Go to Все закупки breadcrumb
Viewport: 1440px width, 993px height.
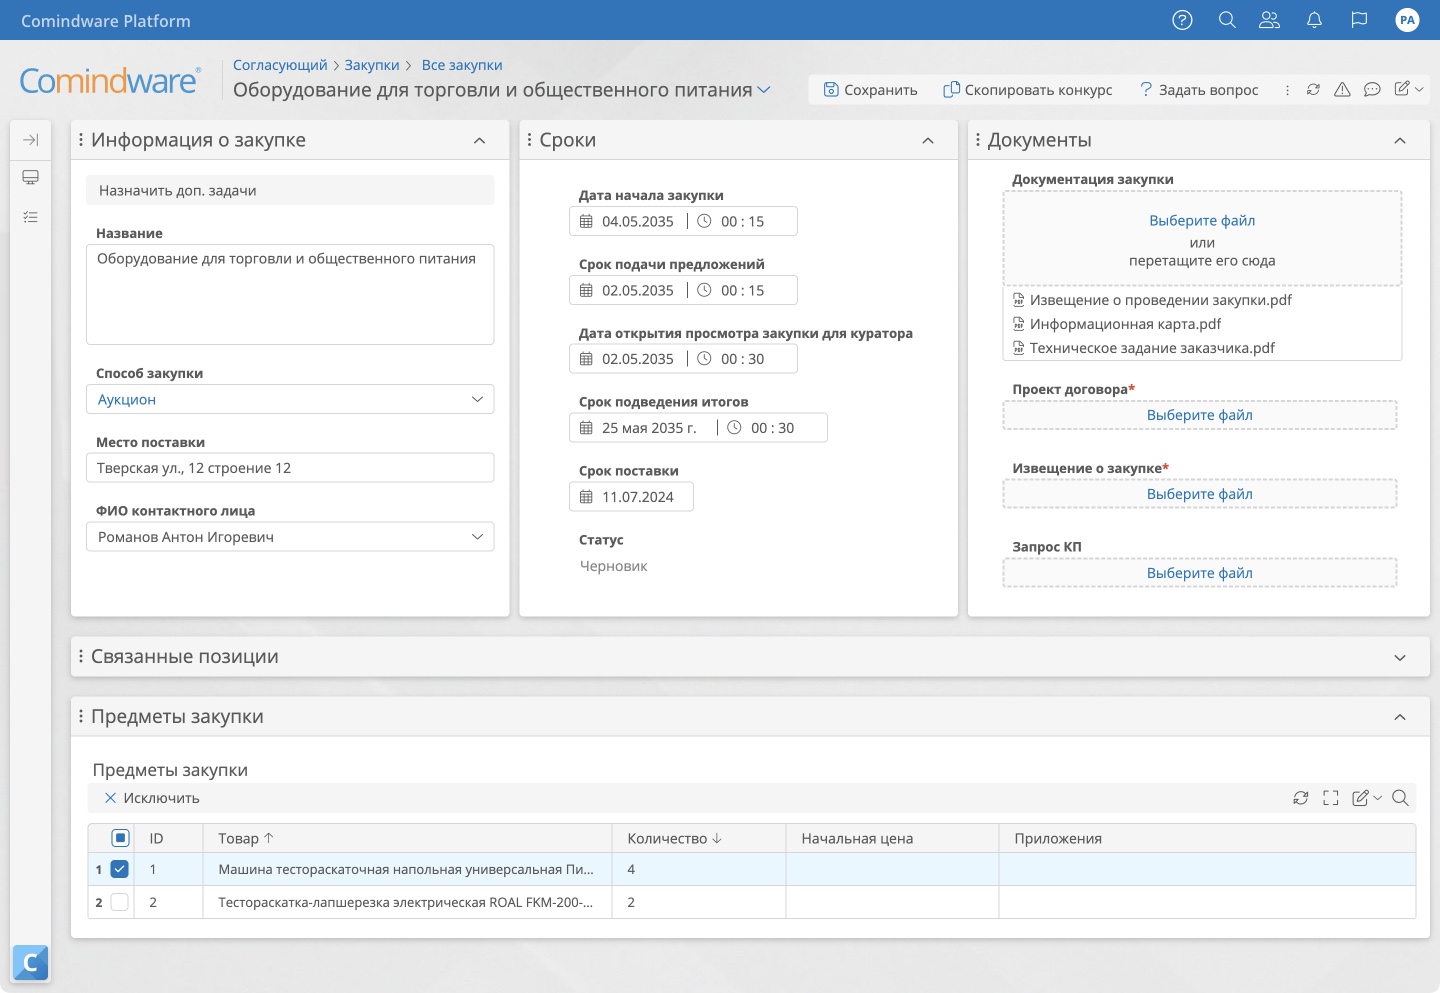tap(462, 65)
